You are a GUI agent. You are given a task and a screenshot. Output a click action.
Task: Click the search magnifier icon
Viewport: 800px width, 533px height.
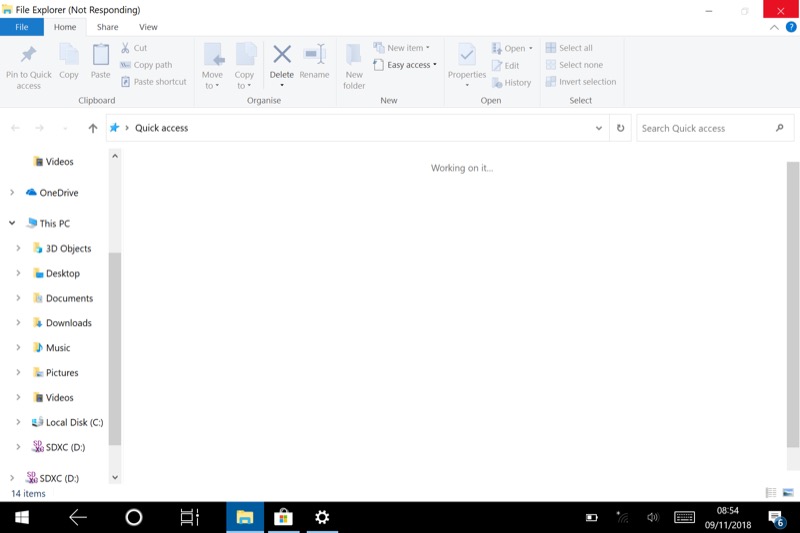pos(780,128)
